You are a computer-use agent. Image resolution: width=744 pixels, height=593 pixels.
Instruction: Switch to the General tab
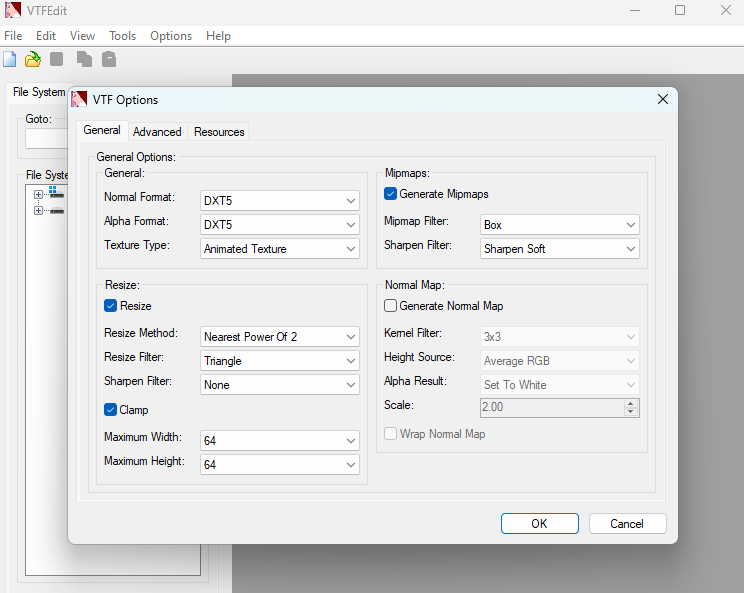(102, 130)
